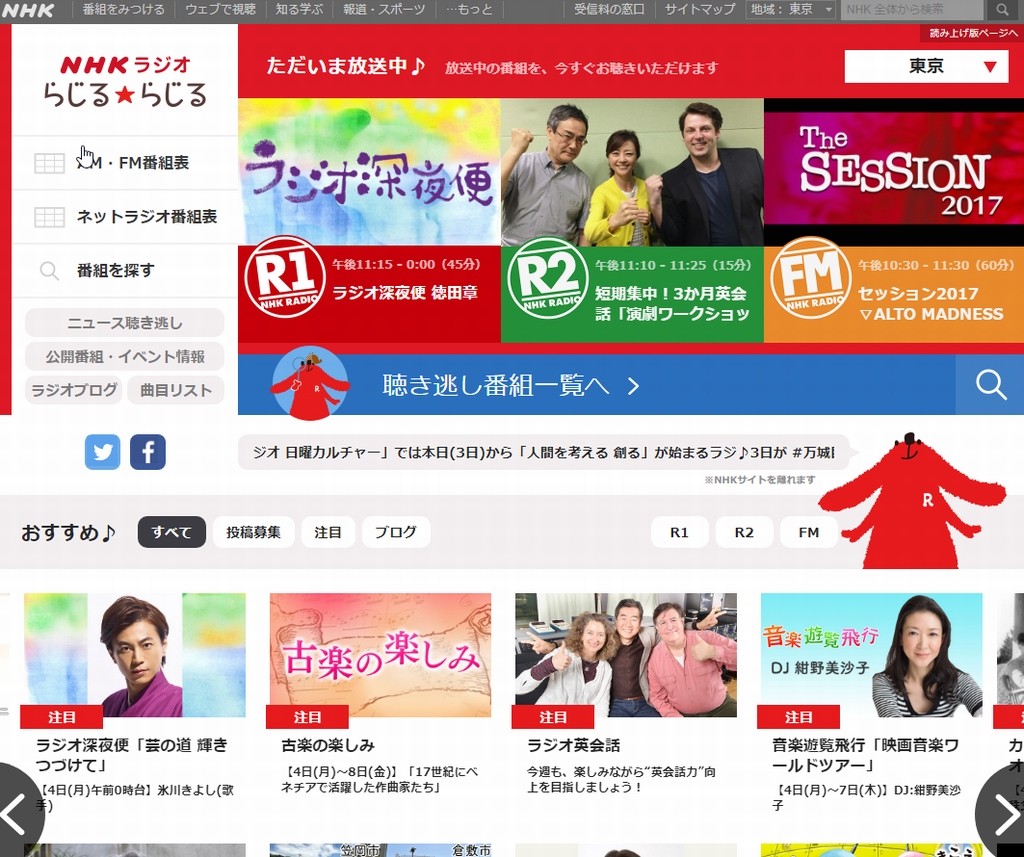Select the すべて filter
Viewport: 1024px width, 857px height.
pos(172,532)
